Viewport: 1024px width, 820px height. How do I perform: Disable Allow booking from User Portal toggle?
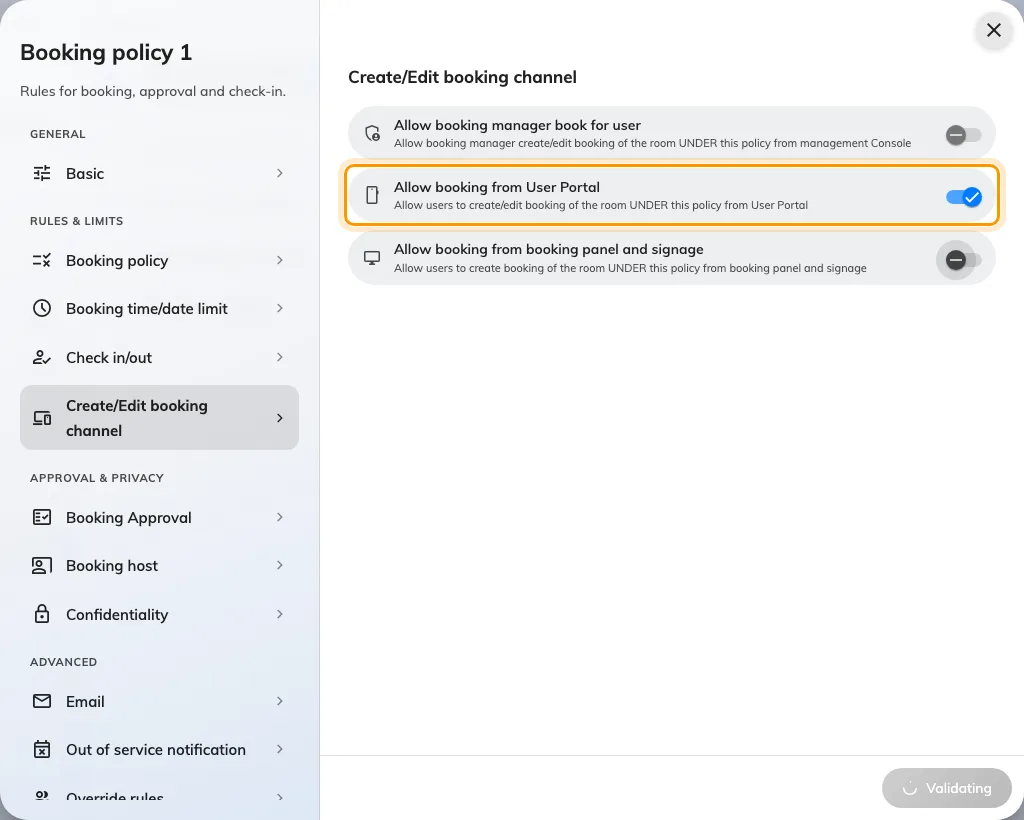[963, 197]
